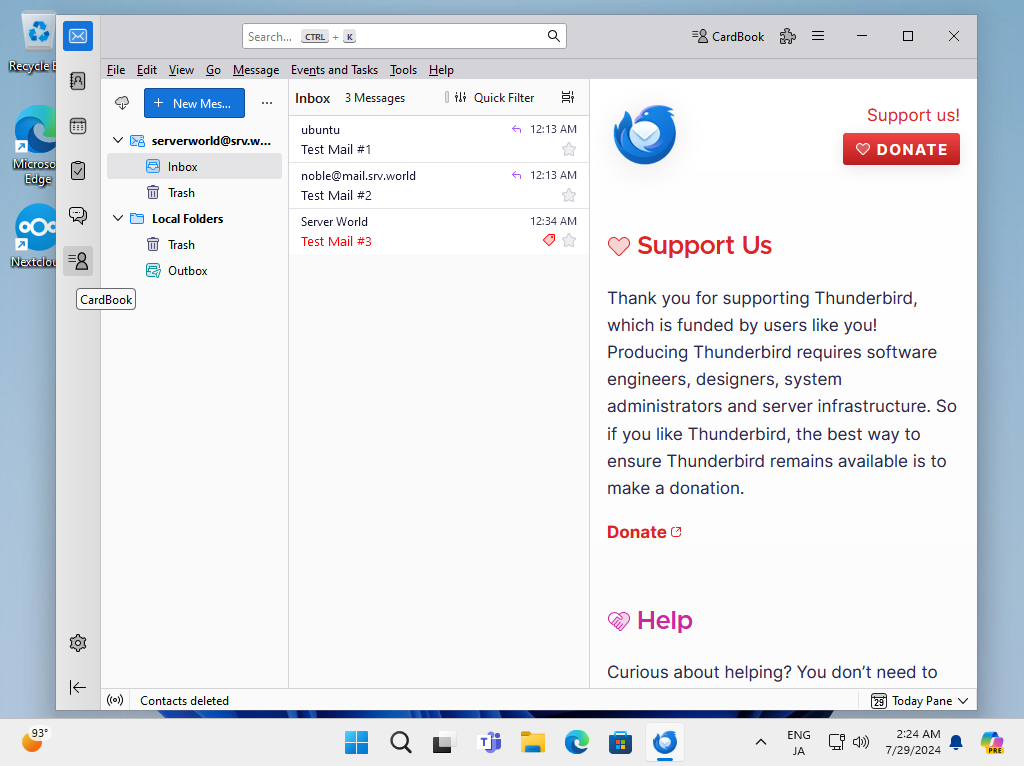Open message list display options
Viewport: 1024px width, 766px height.
tap(568, 97)
